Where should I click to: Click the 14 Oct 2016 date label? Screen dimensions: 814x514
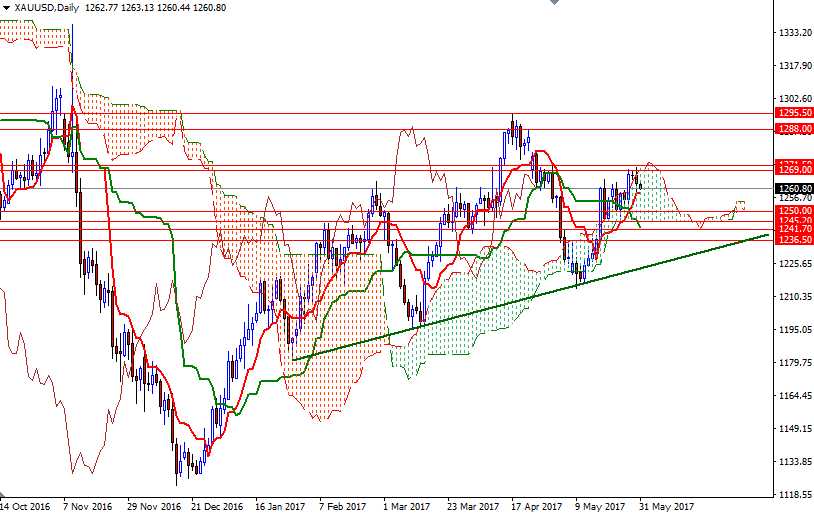27,506
